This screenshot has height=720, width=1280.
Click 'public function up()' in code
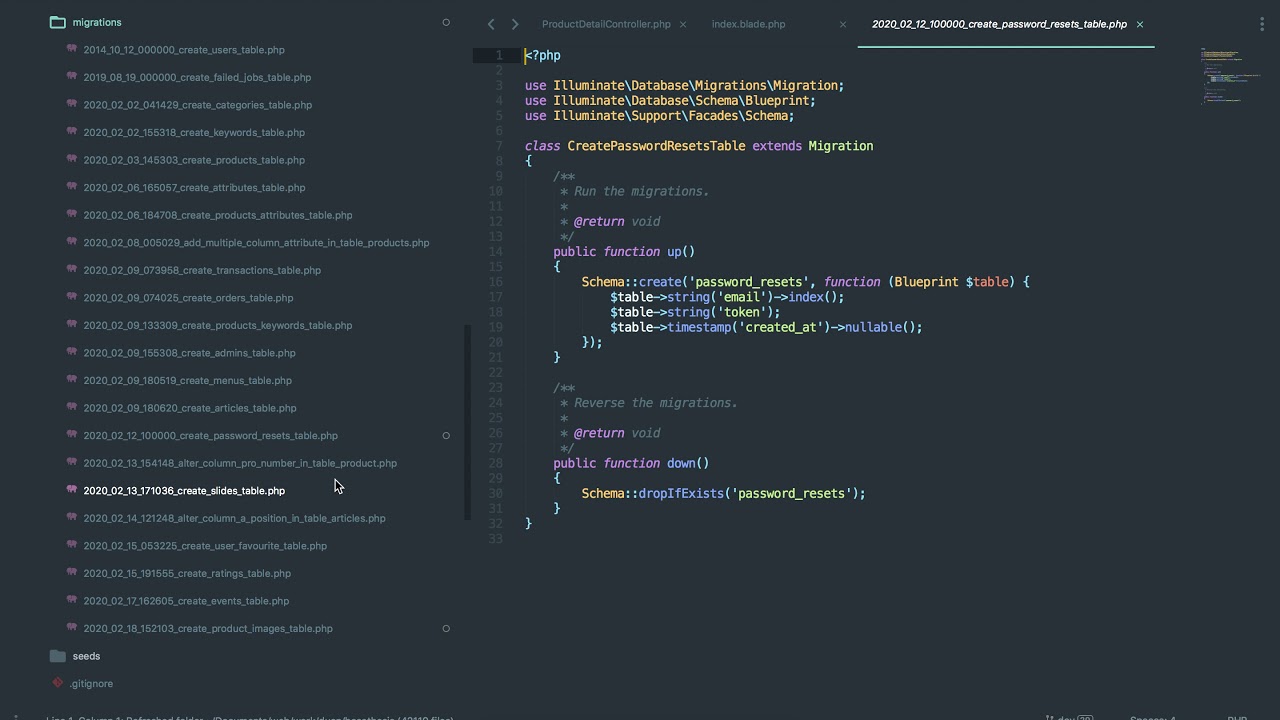pos(624,252)
